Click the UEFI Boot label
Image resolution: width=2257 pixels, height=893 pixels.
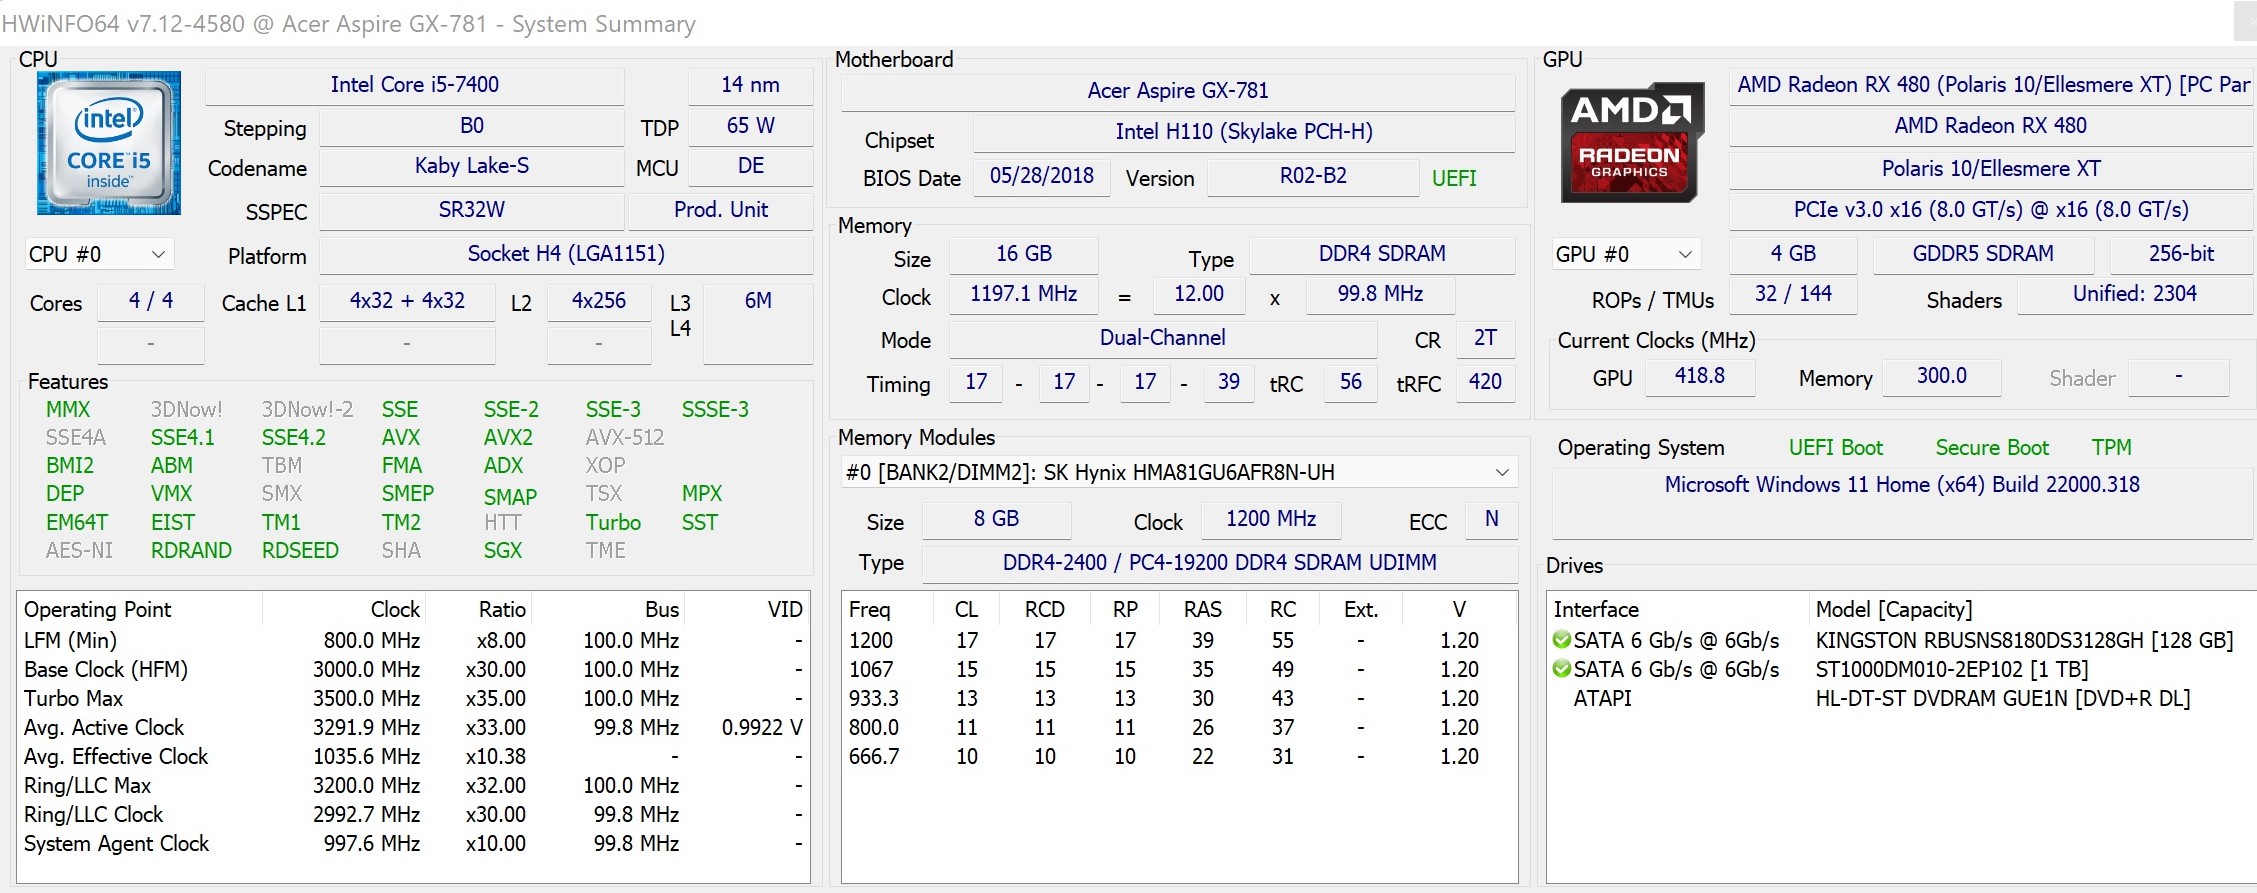[1836, 448]
